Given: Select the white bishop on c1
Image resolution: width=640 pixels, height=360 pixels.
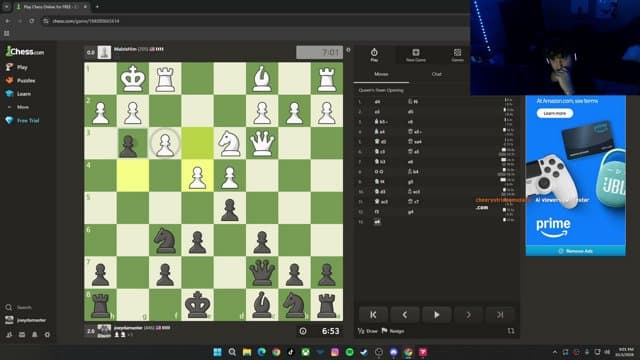Looking at the screenshot, I should (x=262, y=78).
